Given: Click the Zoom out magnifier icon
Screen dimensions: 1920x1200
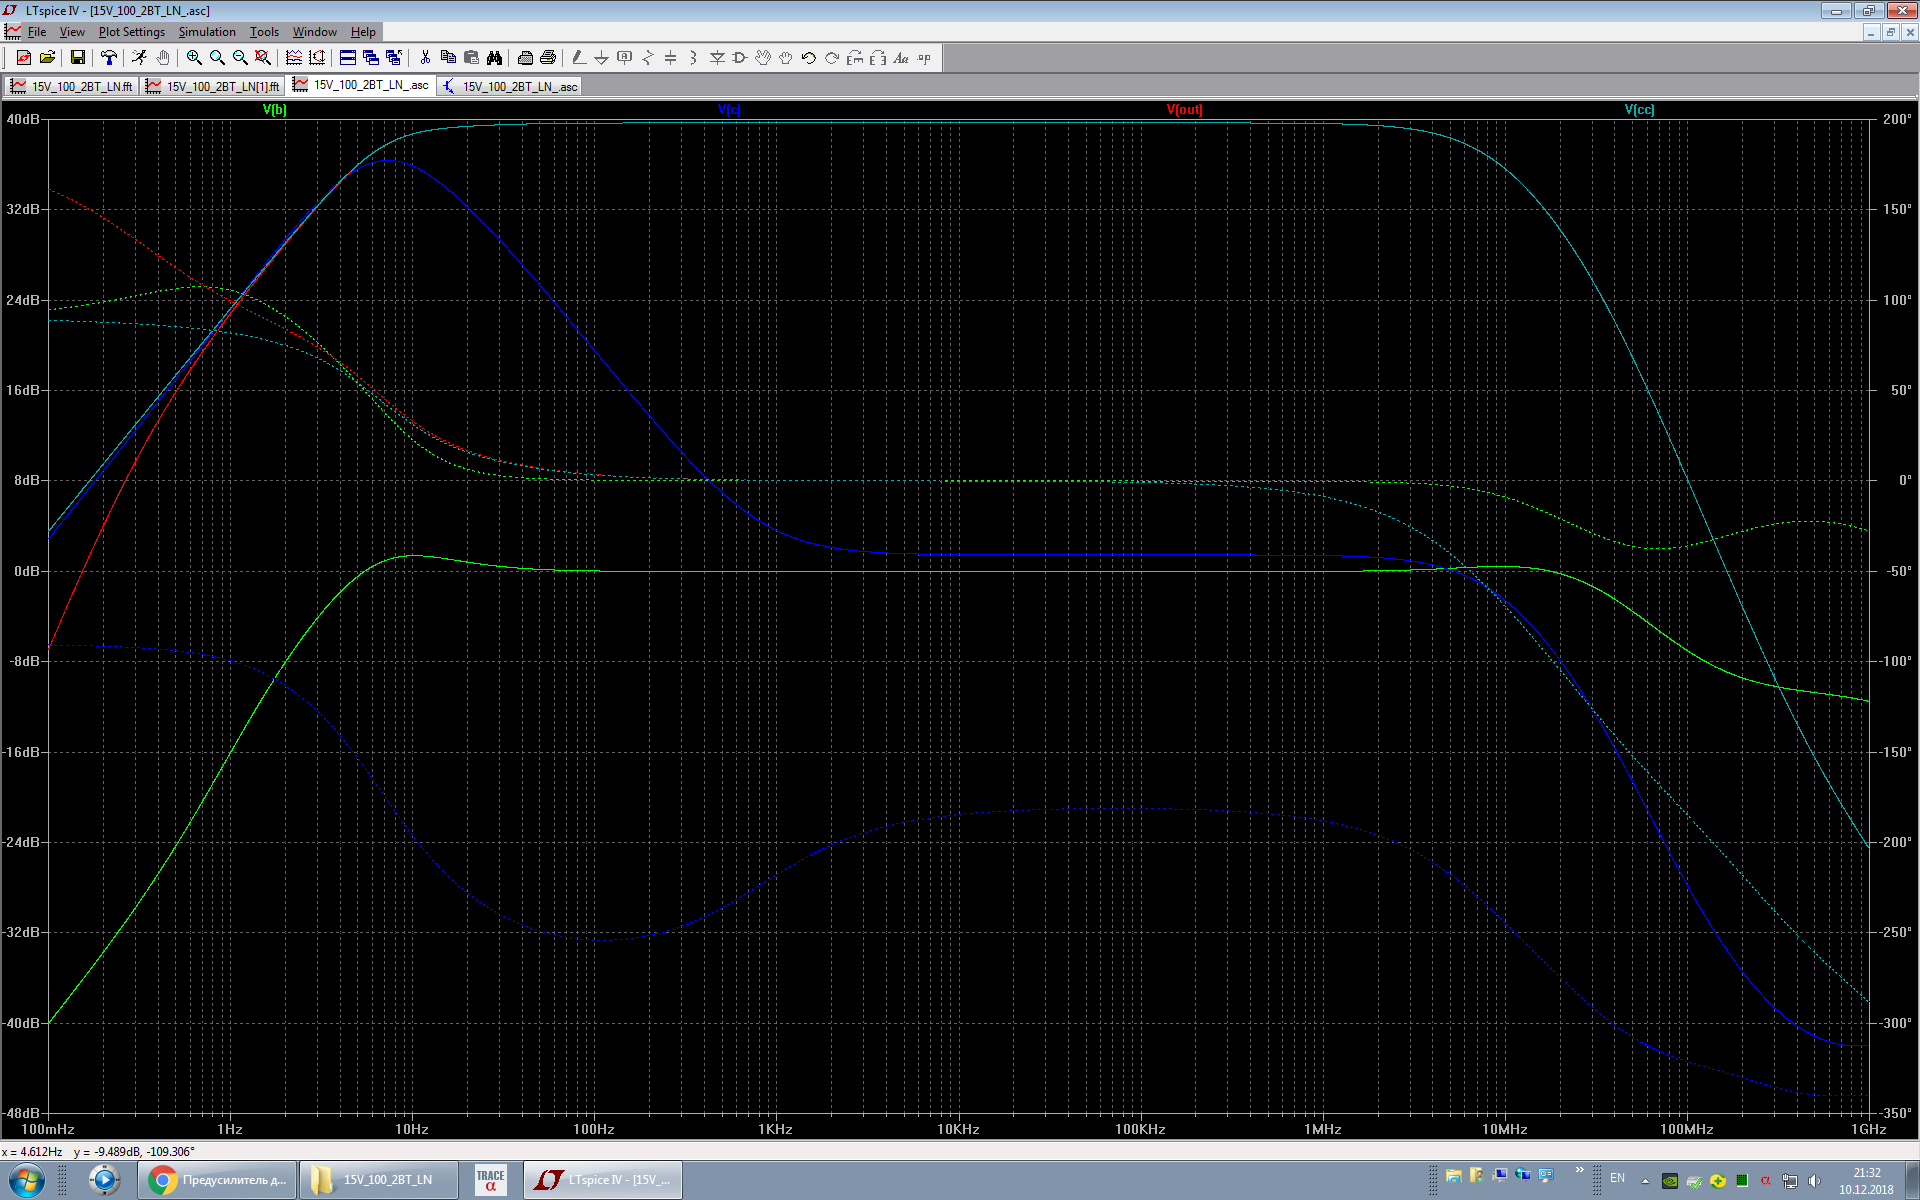Looking at the screenshot, I should tap(240, 58).
